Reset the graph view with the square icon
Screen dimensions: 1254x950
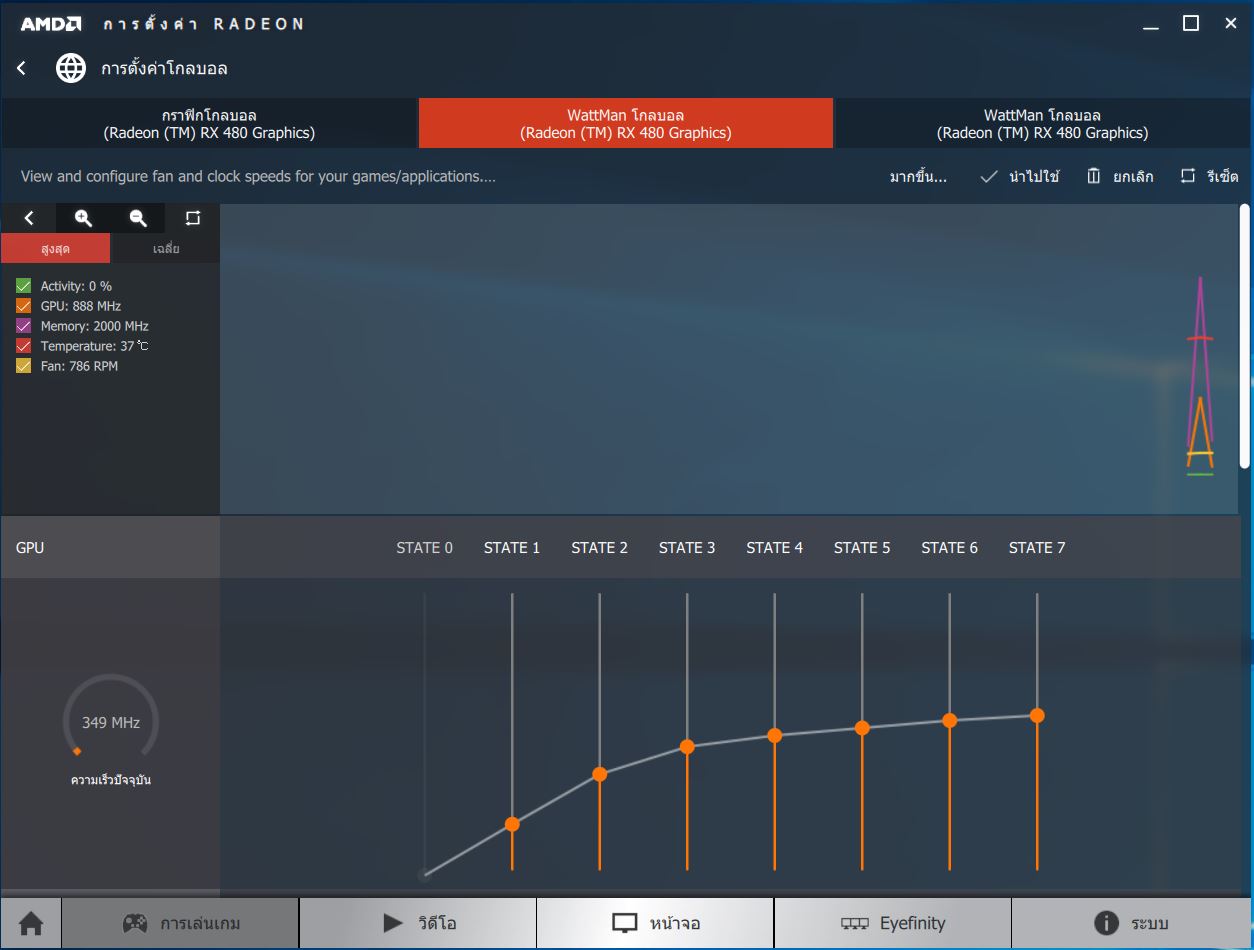tap(193, 218)
